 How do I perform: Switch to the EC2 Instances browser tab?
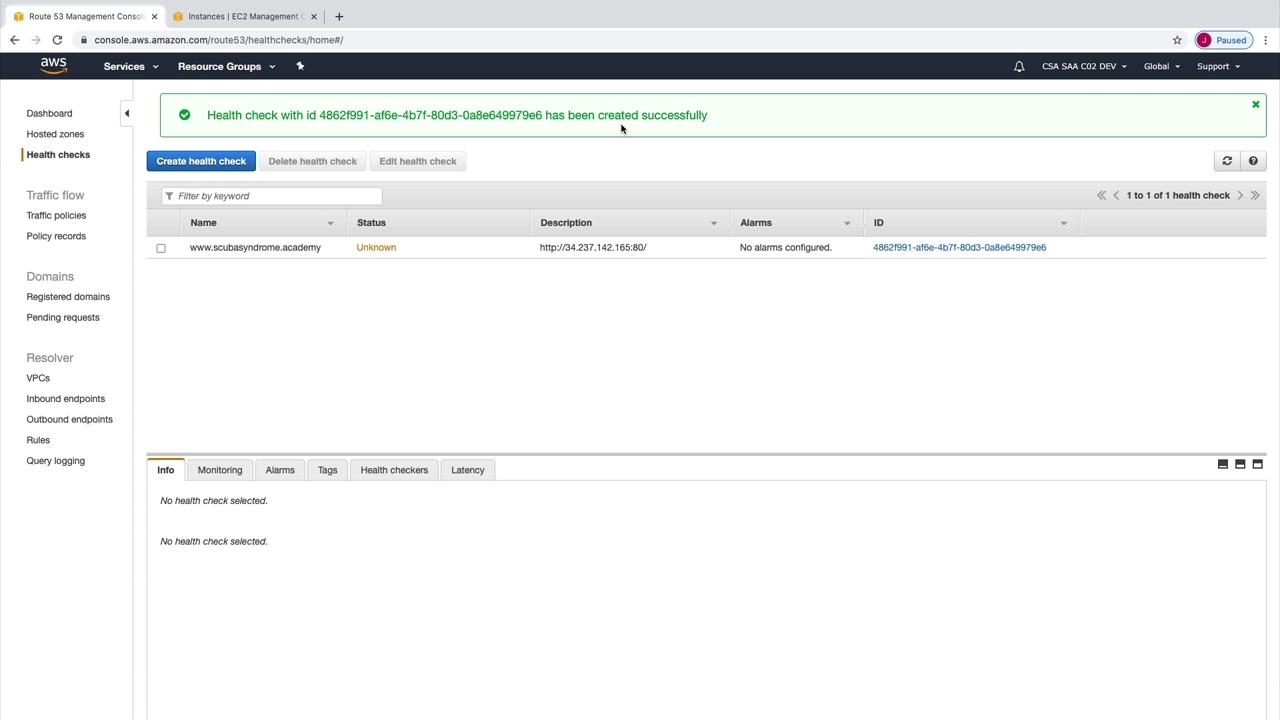244,16
